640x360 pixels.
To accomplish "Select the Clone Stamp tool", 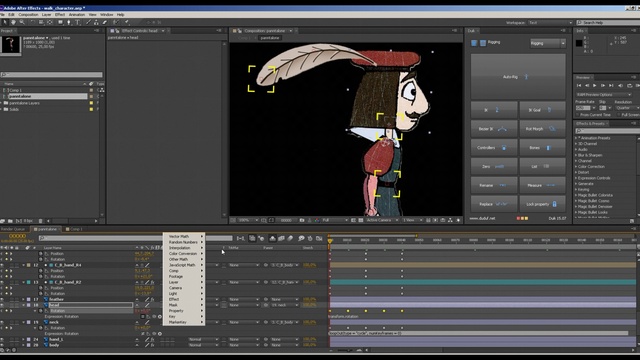I will pos(96,22).
